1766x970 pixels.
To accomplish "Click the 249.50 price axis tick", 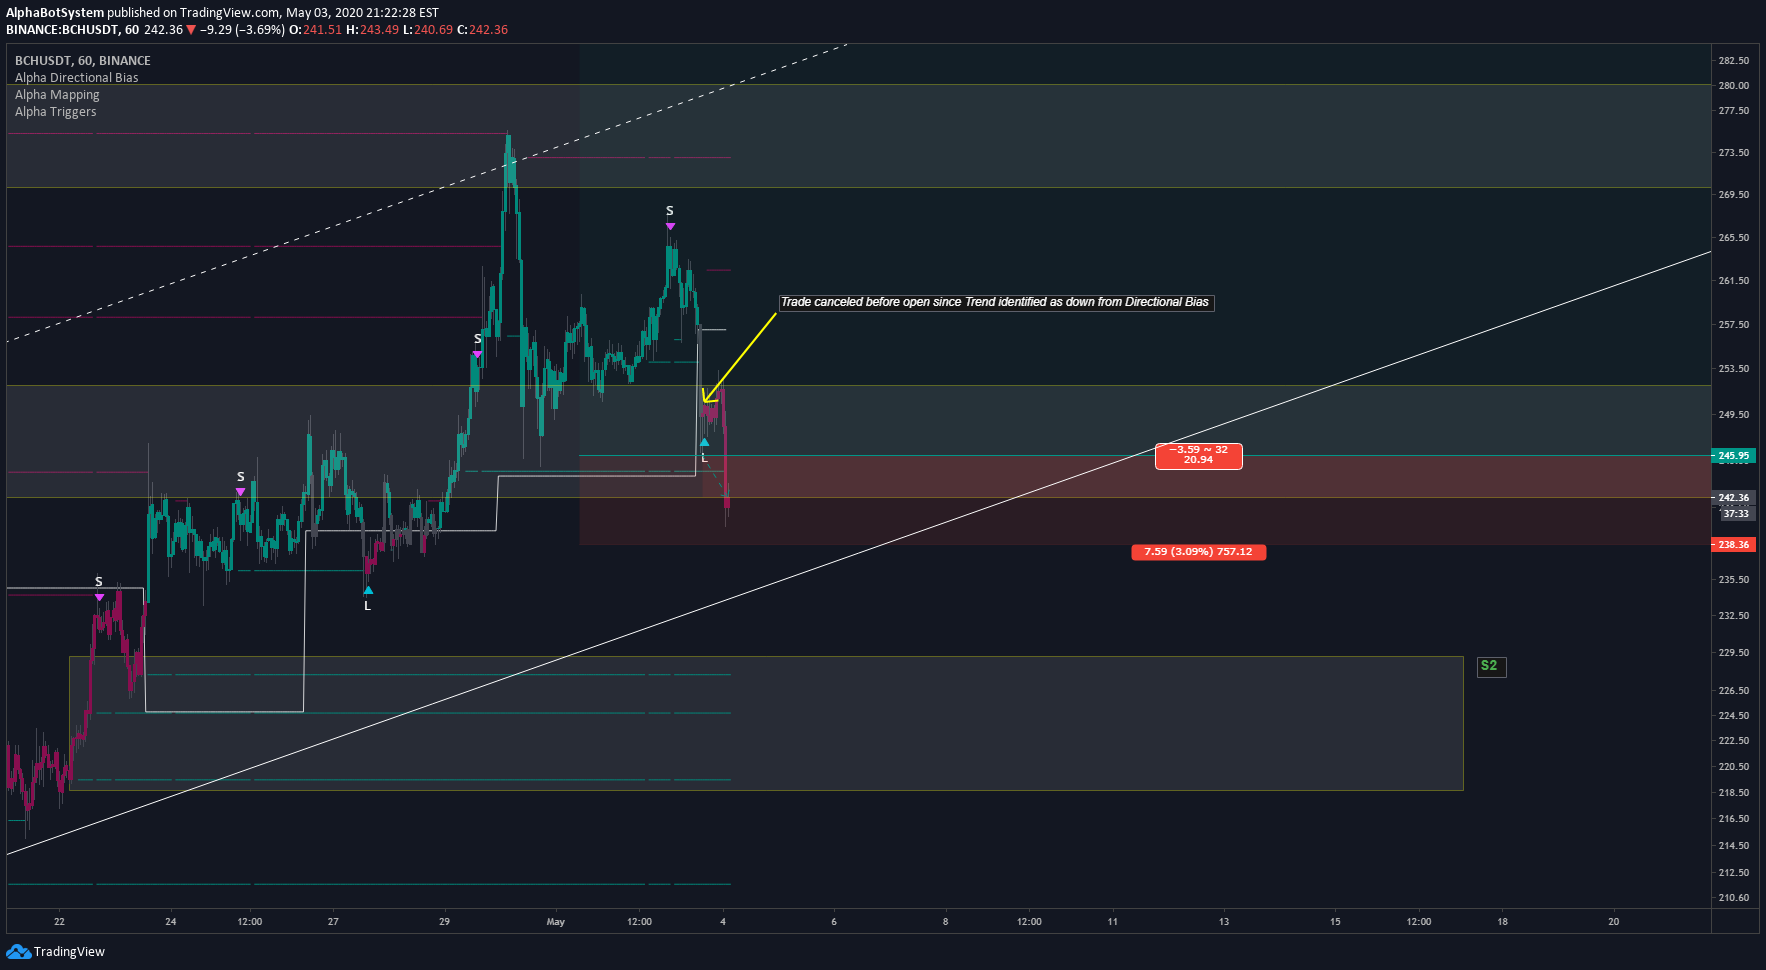I will click(x=1734, y=415).
